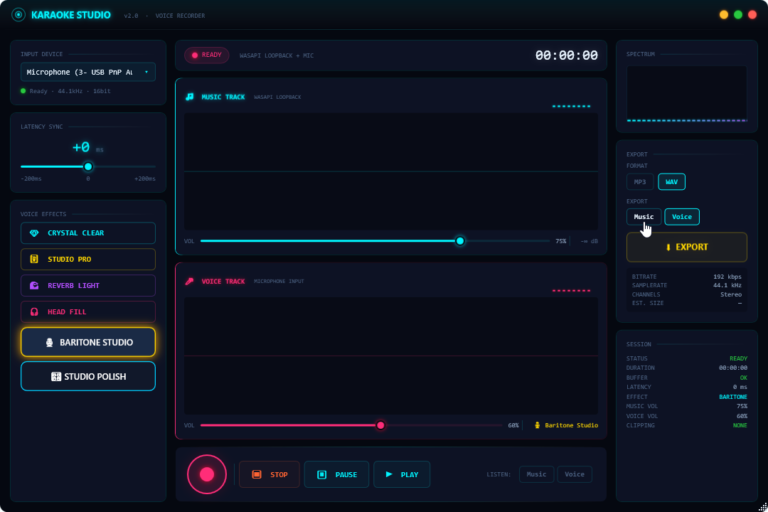Image resolution: width=768 pixels, height=512 pixels.
Task: Select the Studio Polish effect
Action: point(88,376)
